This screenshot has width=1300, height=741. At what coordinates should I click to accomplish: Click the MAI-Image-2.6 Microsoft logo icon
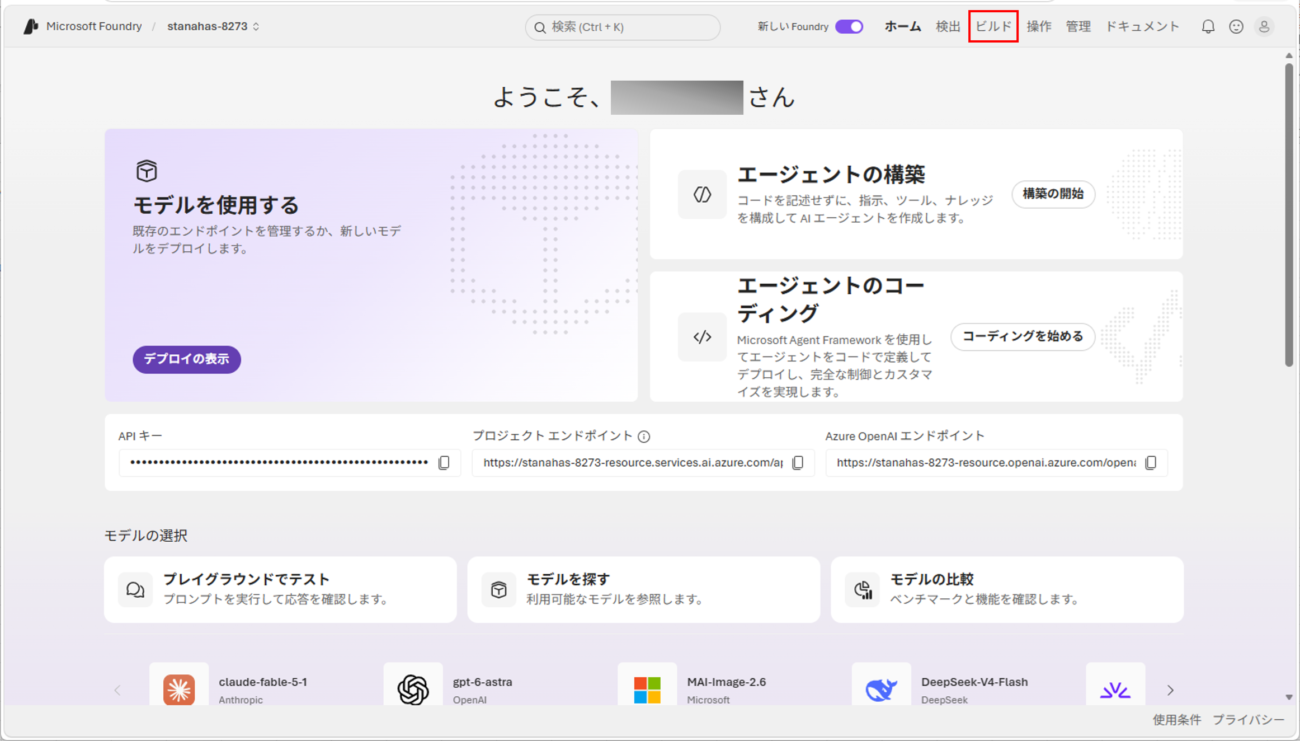click(647, 689)
